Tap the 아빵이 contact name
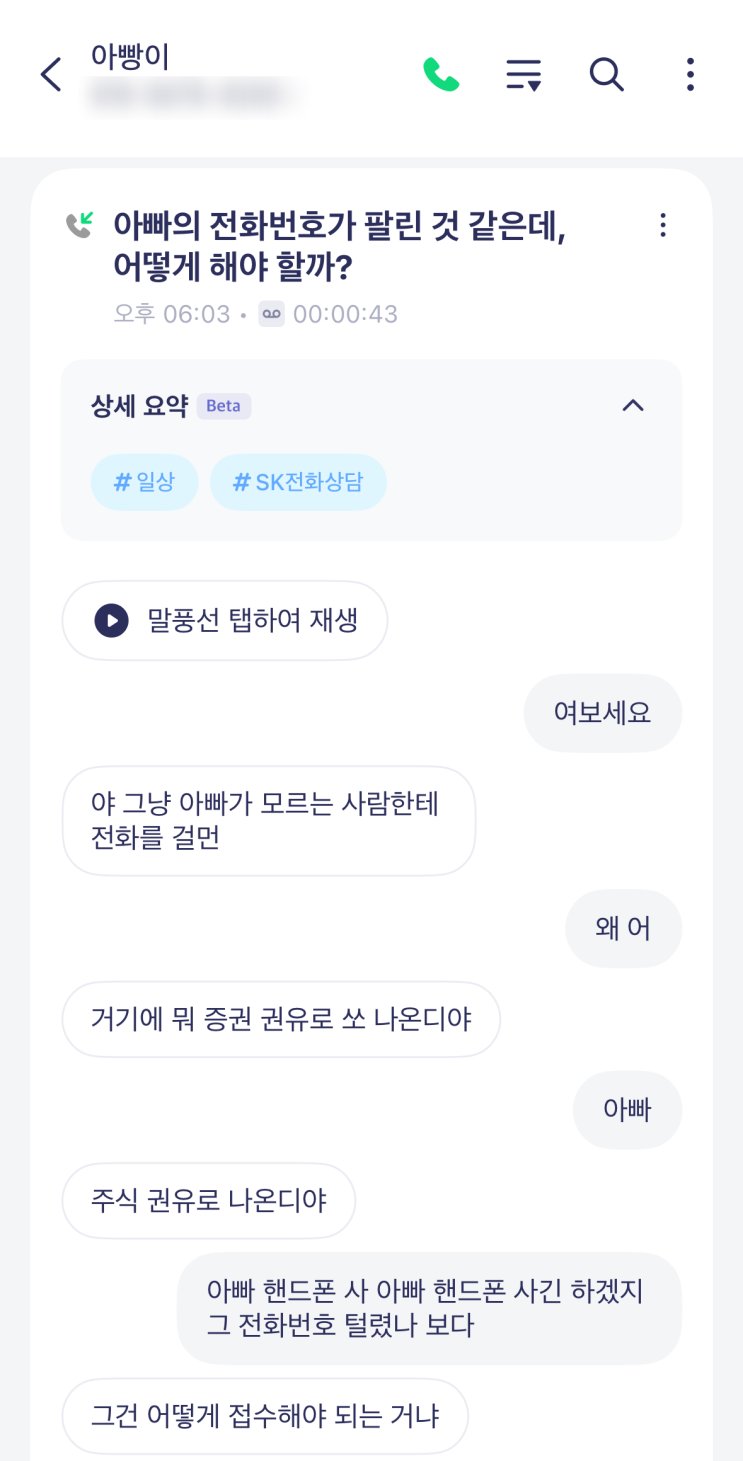The width and height of the screenshot is (743, 1461). click(130, 56)
